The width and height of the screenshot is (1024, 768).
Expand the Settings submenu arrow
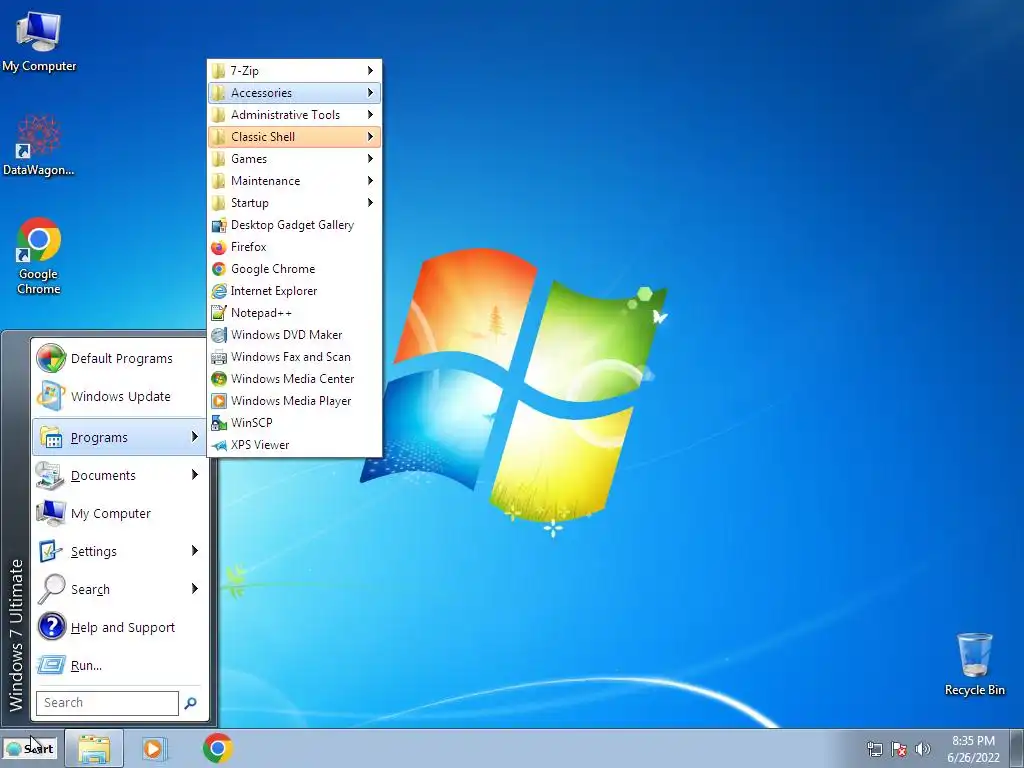point(195,551)
